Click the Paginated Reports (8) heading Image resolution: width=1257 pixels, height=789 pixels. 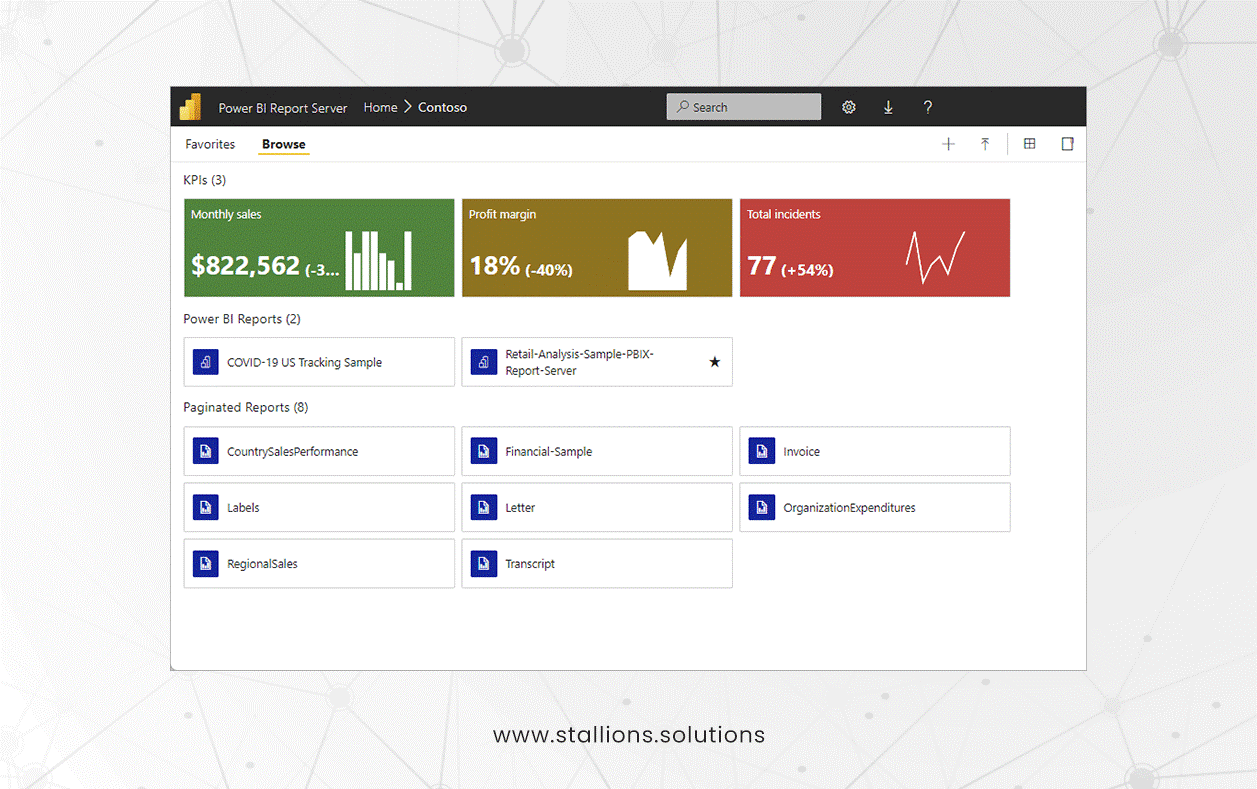[246, 408]
